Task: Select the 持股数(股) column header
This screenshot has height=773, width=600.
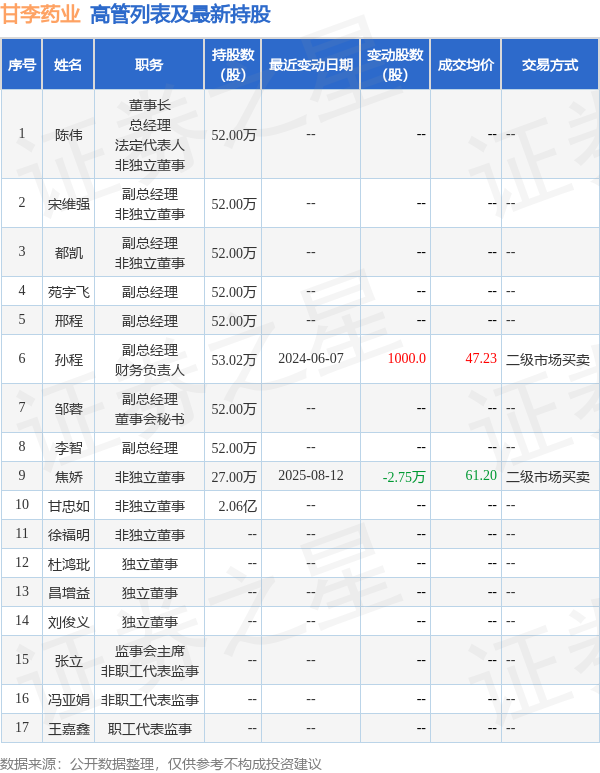Action: [233, 65]
